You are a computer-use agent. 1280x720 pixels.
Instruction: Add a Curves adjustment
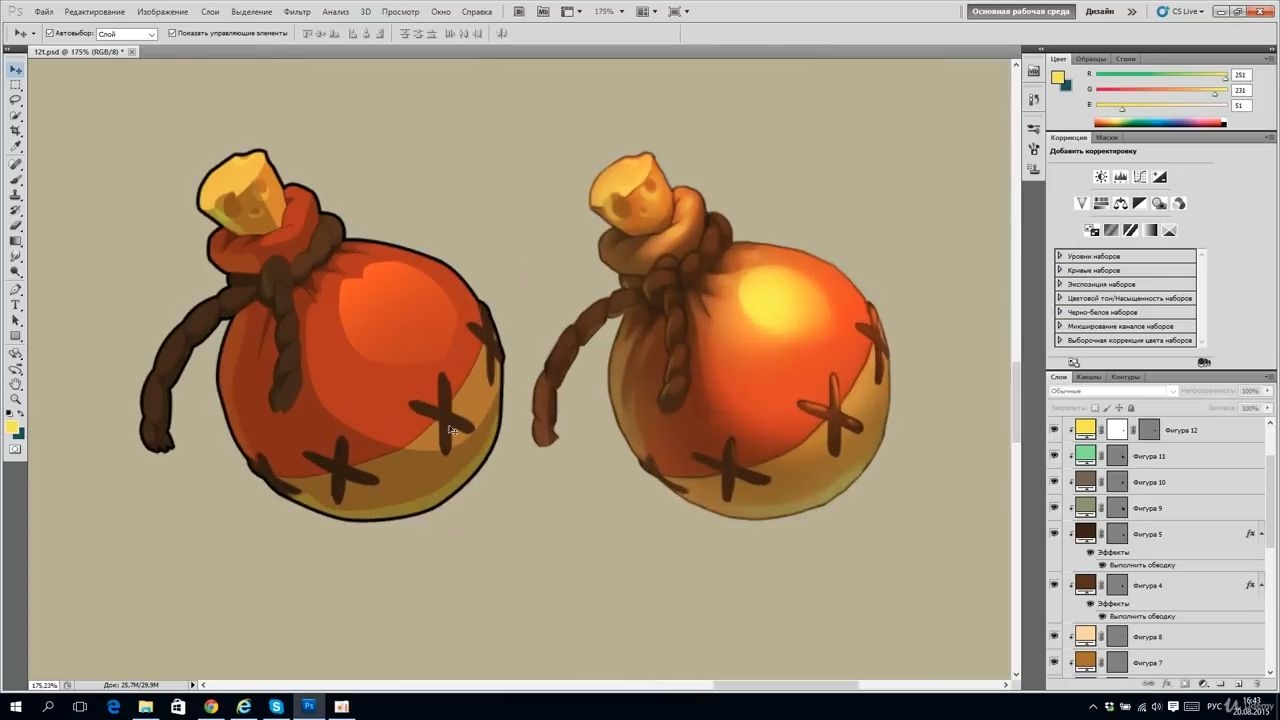click(x=1140, y=177)
